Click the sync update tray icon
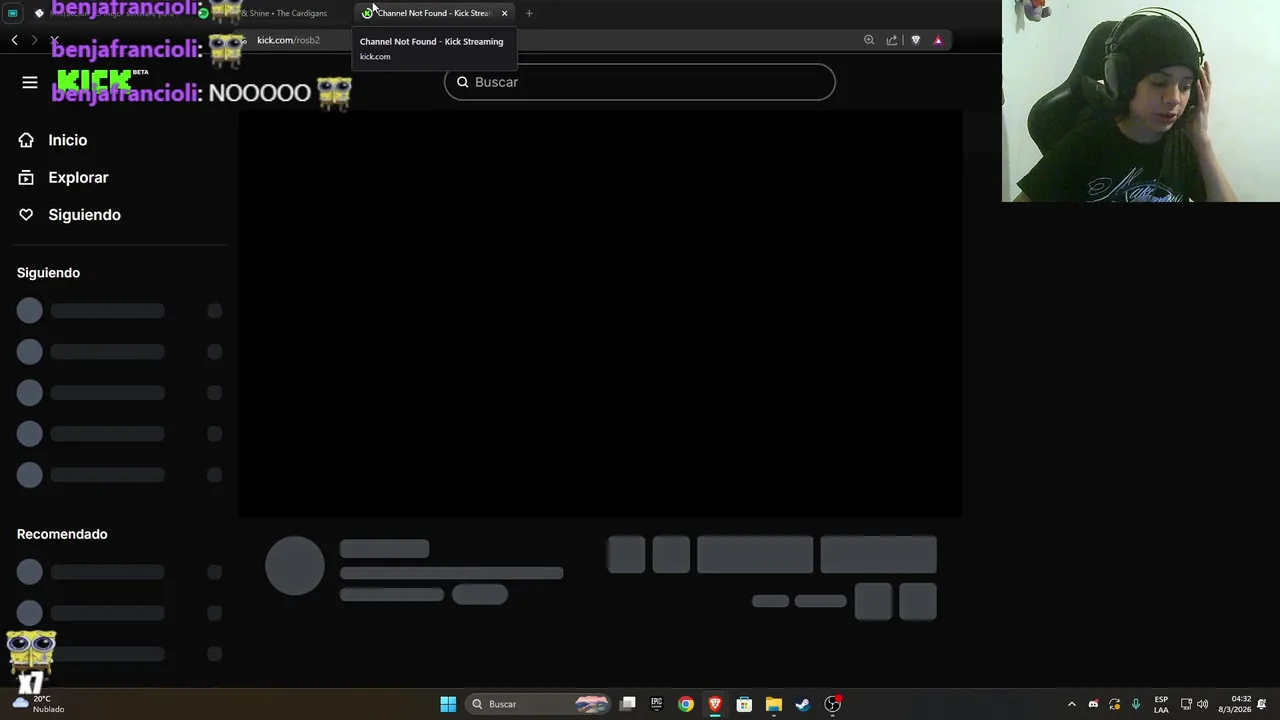The image size is (1280, 720). click(x=1114, y=704)
